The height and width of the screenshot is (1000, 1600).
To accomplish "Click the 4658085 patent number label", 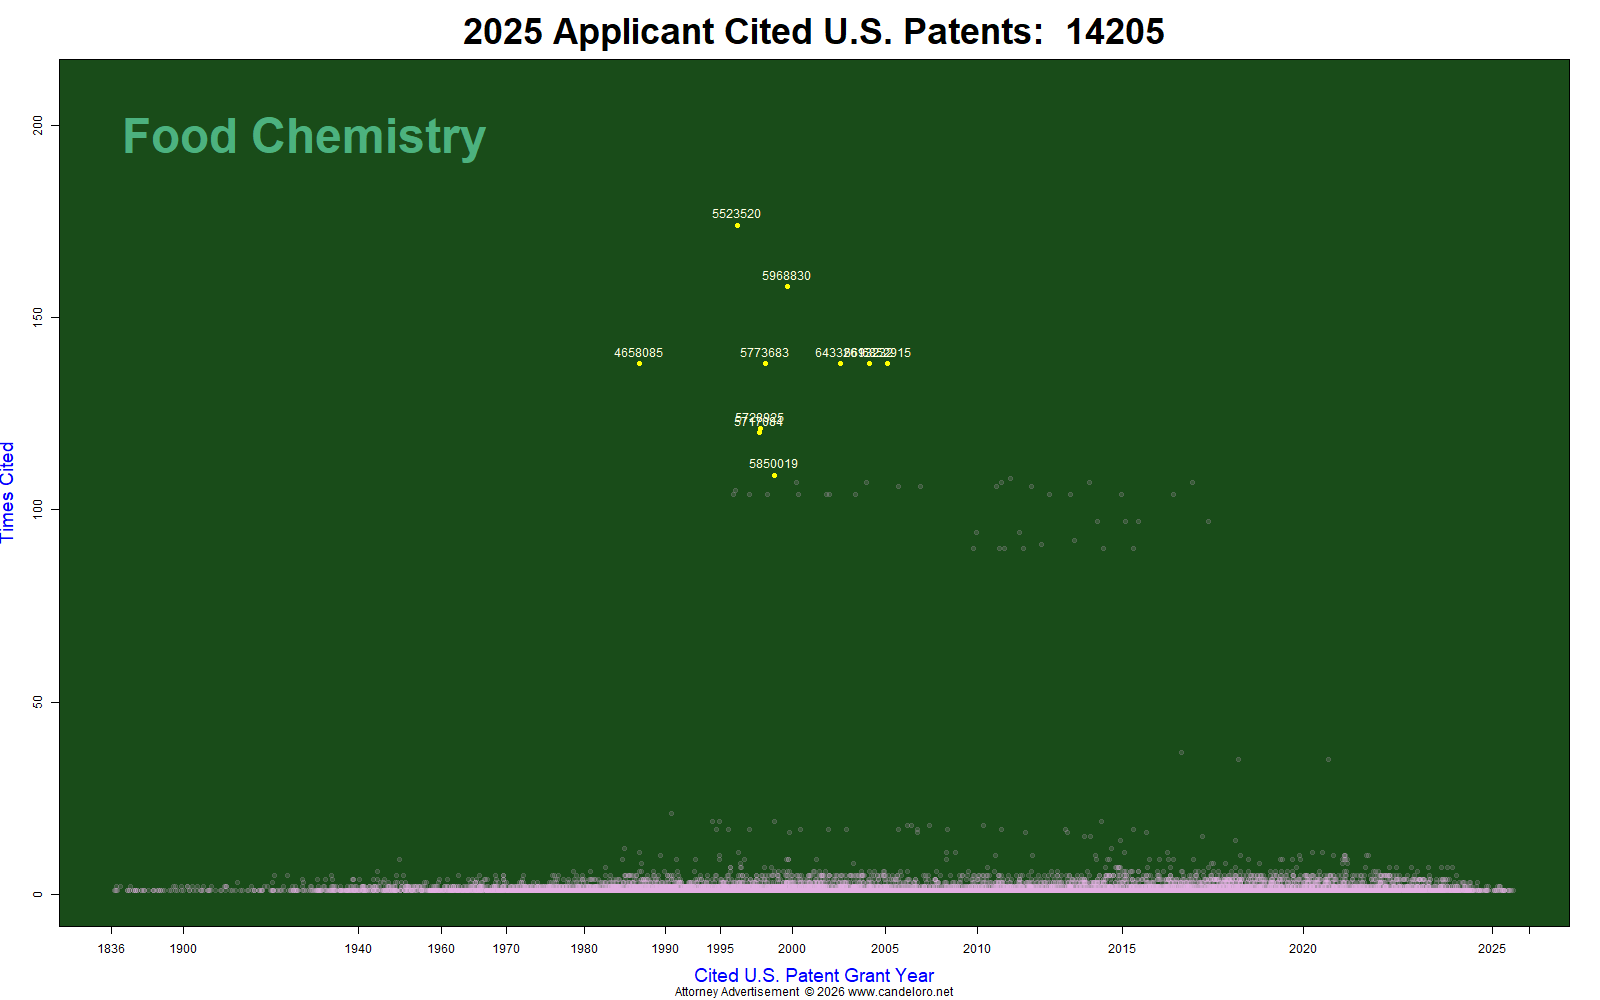I will click(x=638, y=353).
